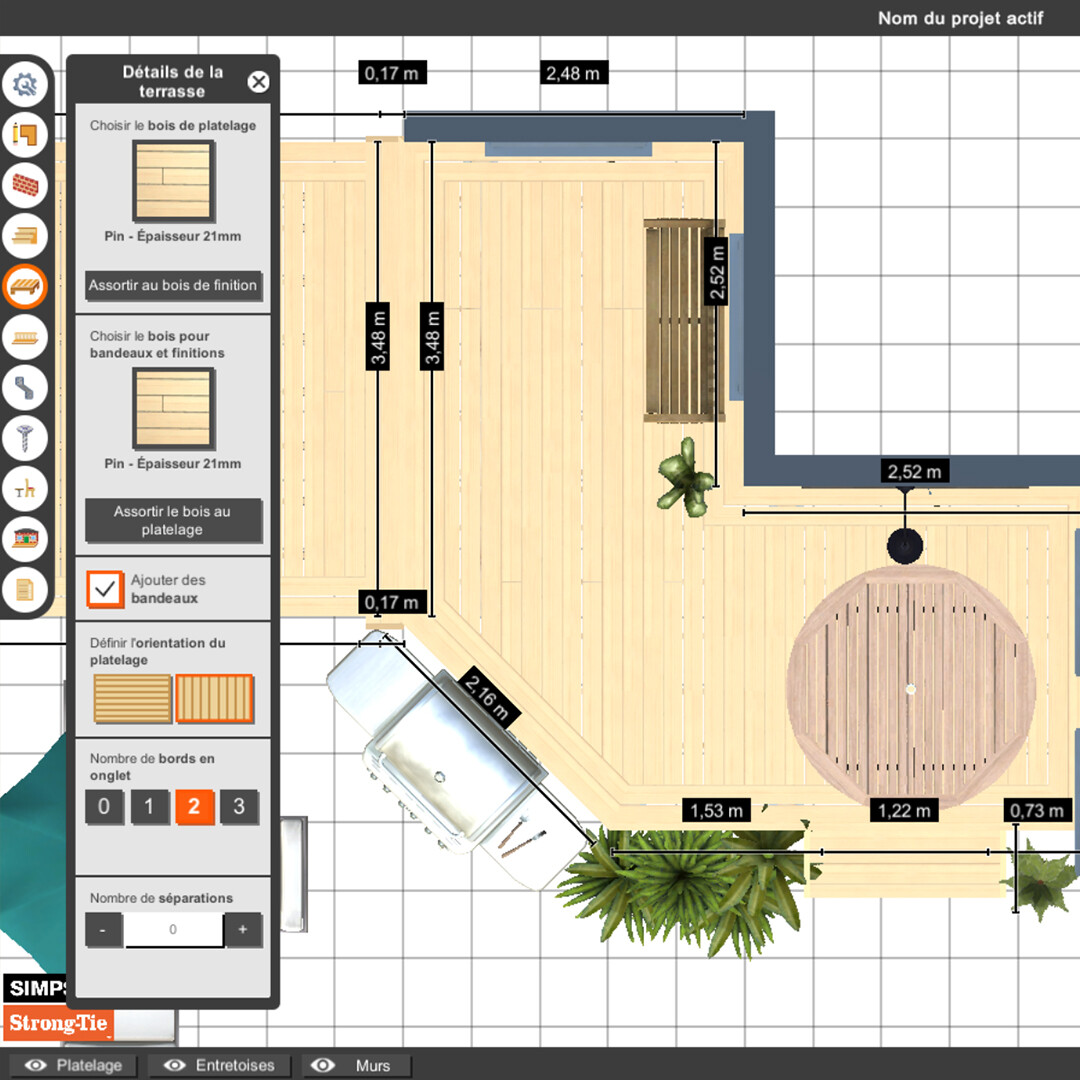Select the pencil shape drawing tool

[25, 134]
